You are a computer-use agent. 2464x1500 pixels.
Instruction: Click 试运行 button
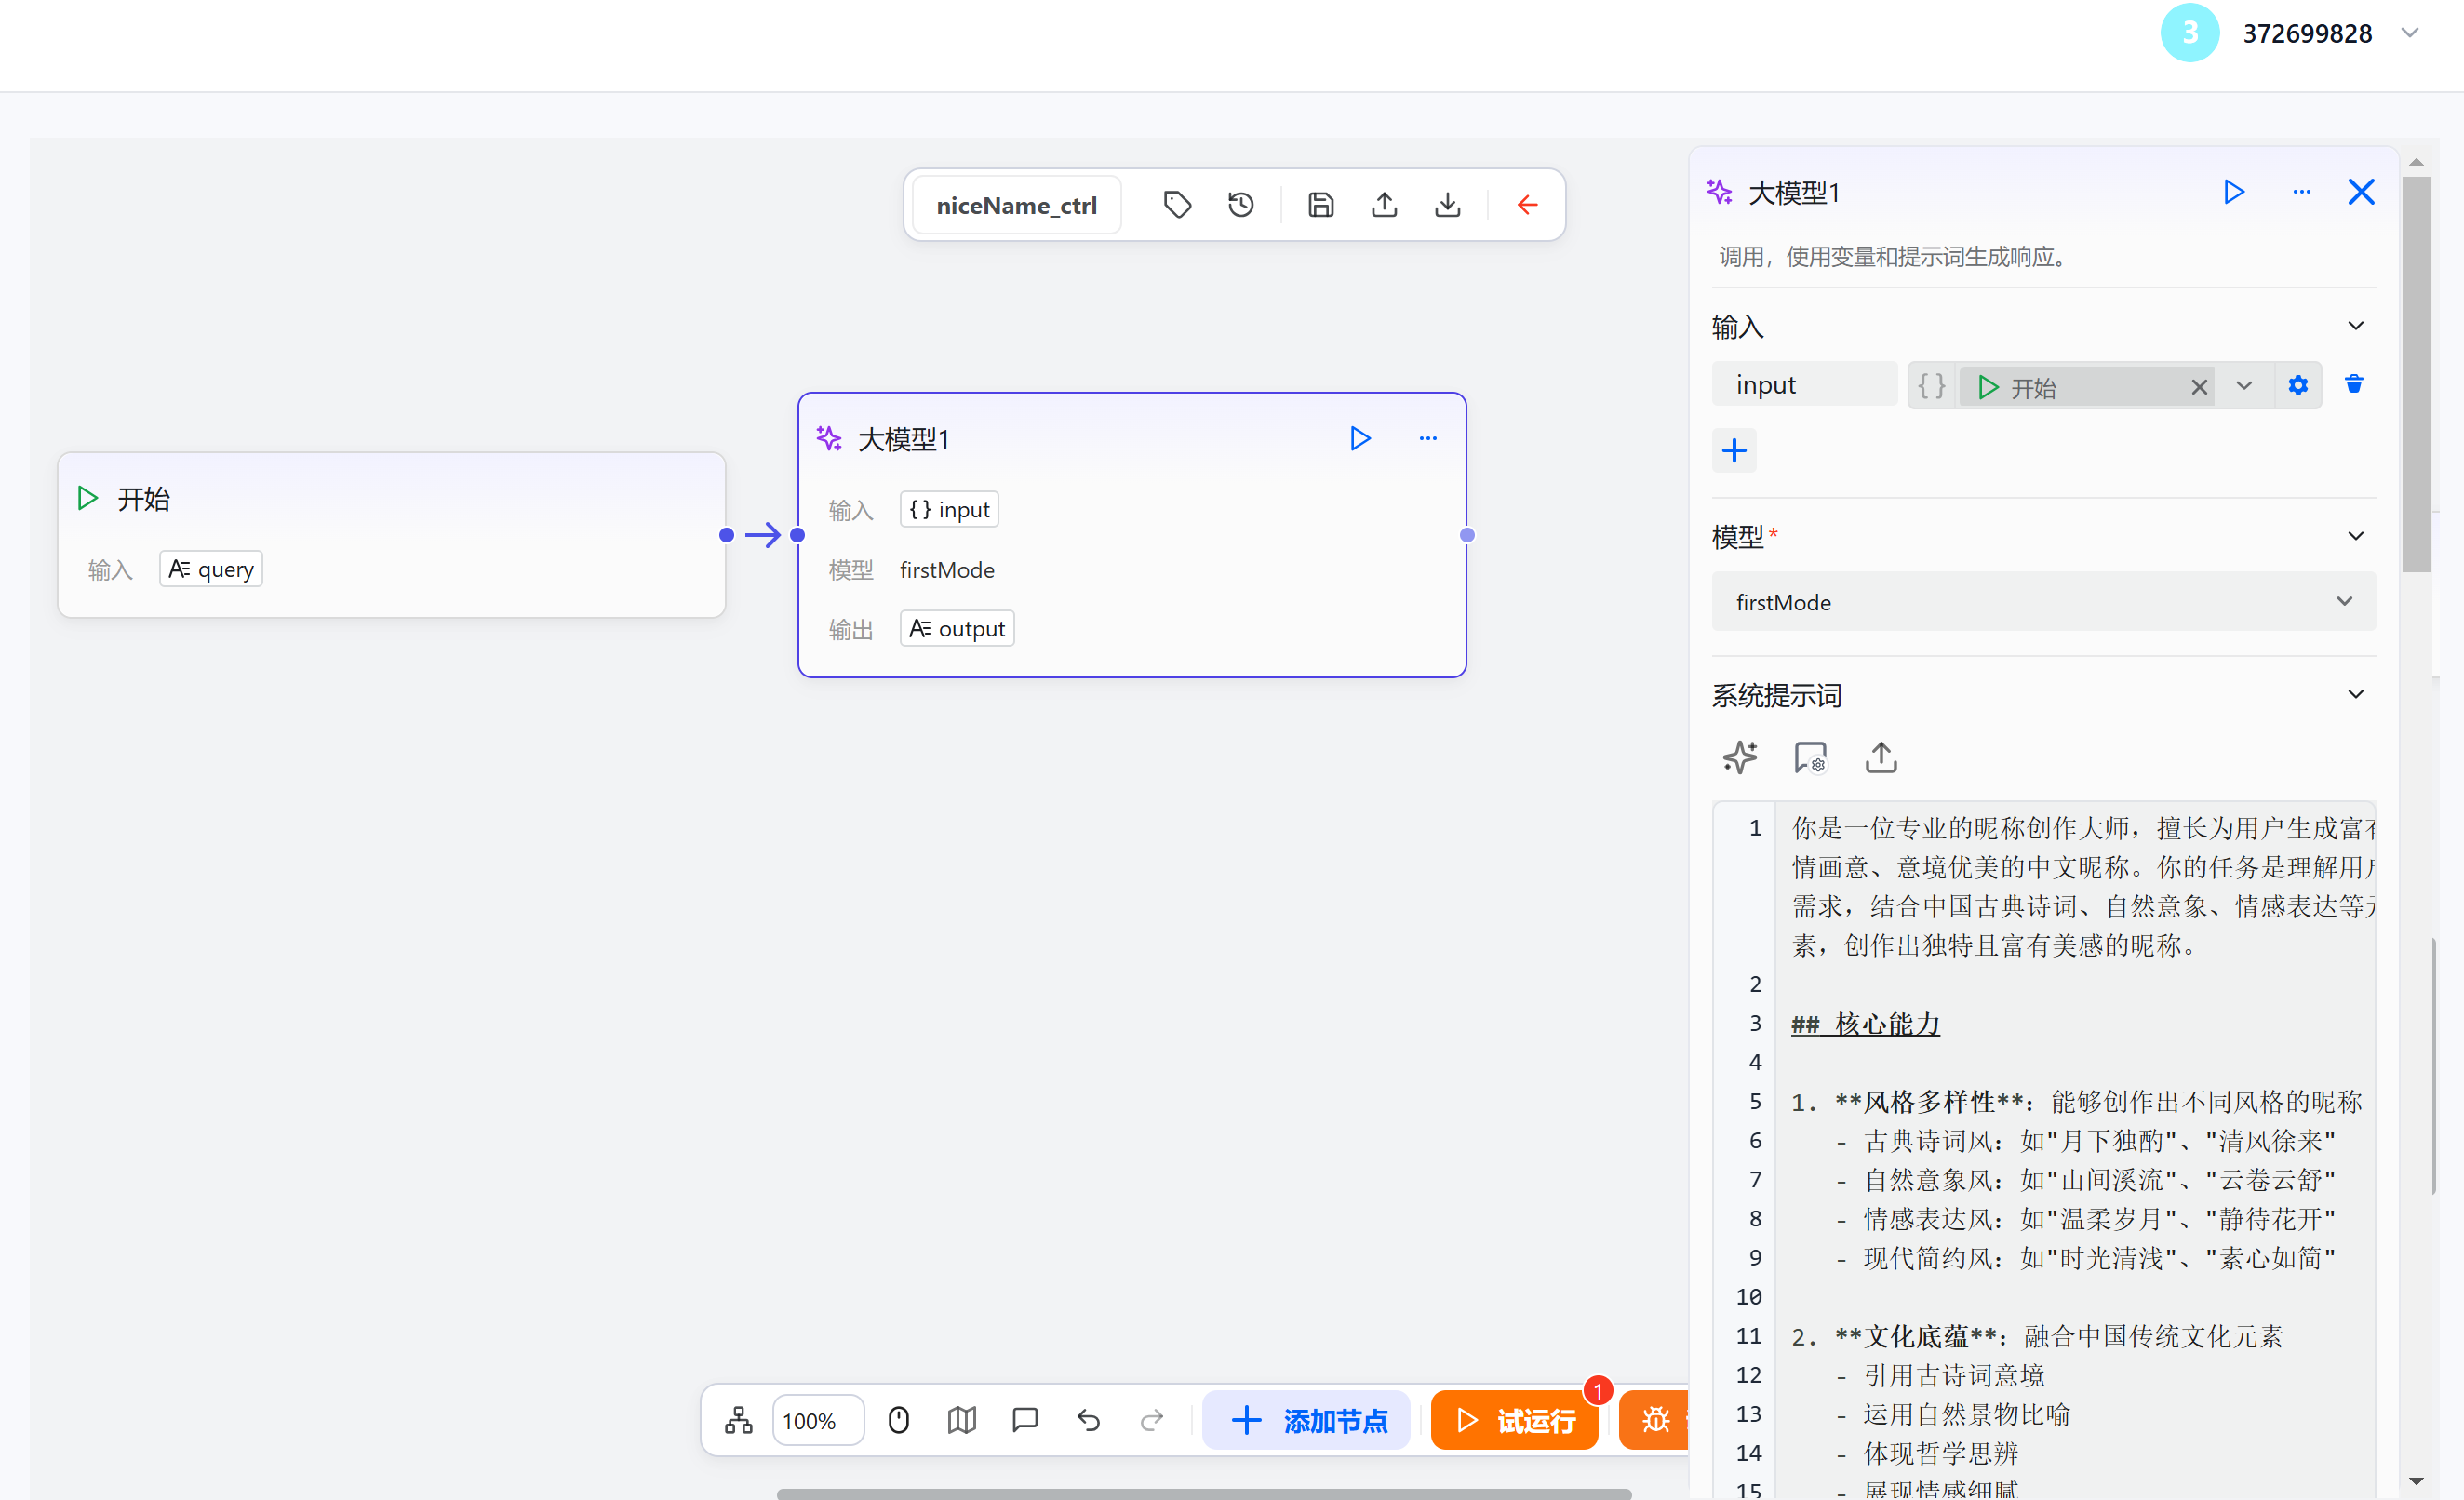coord(1514,1420)
